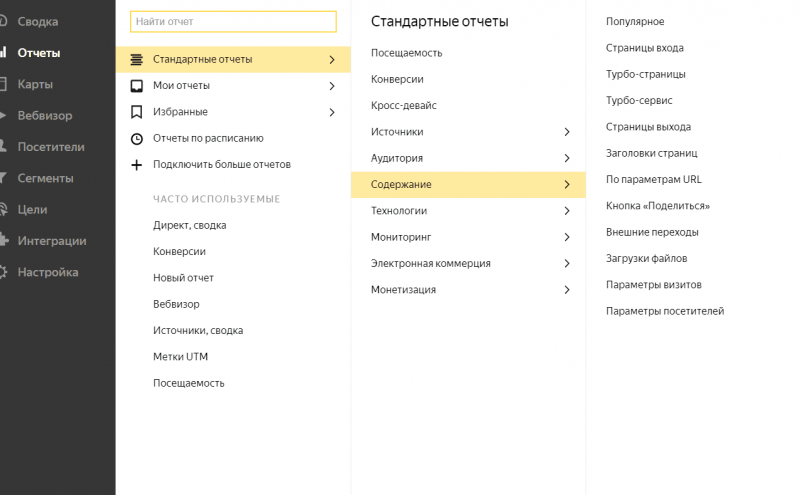Open Электронная коммерция reports group
Image resolution: width=800 pixels, height=495 pixels.
pyautogui.click(x=468, y=263)
